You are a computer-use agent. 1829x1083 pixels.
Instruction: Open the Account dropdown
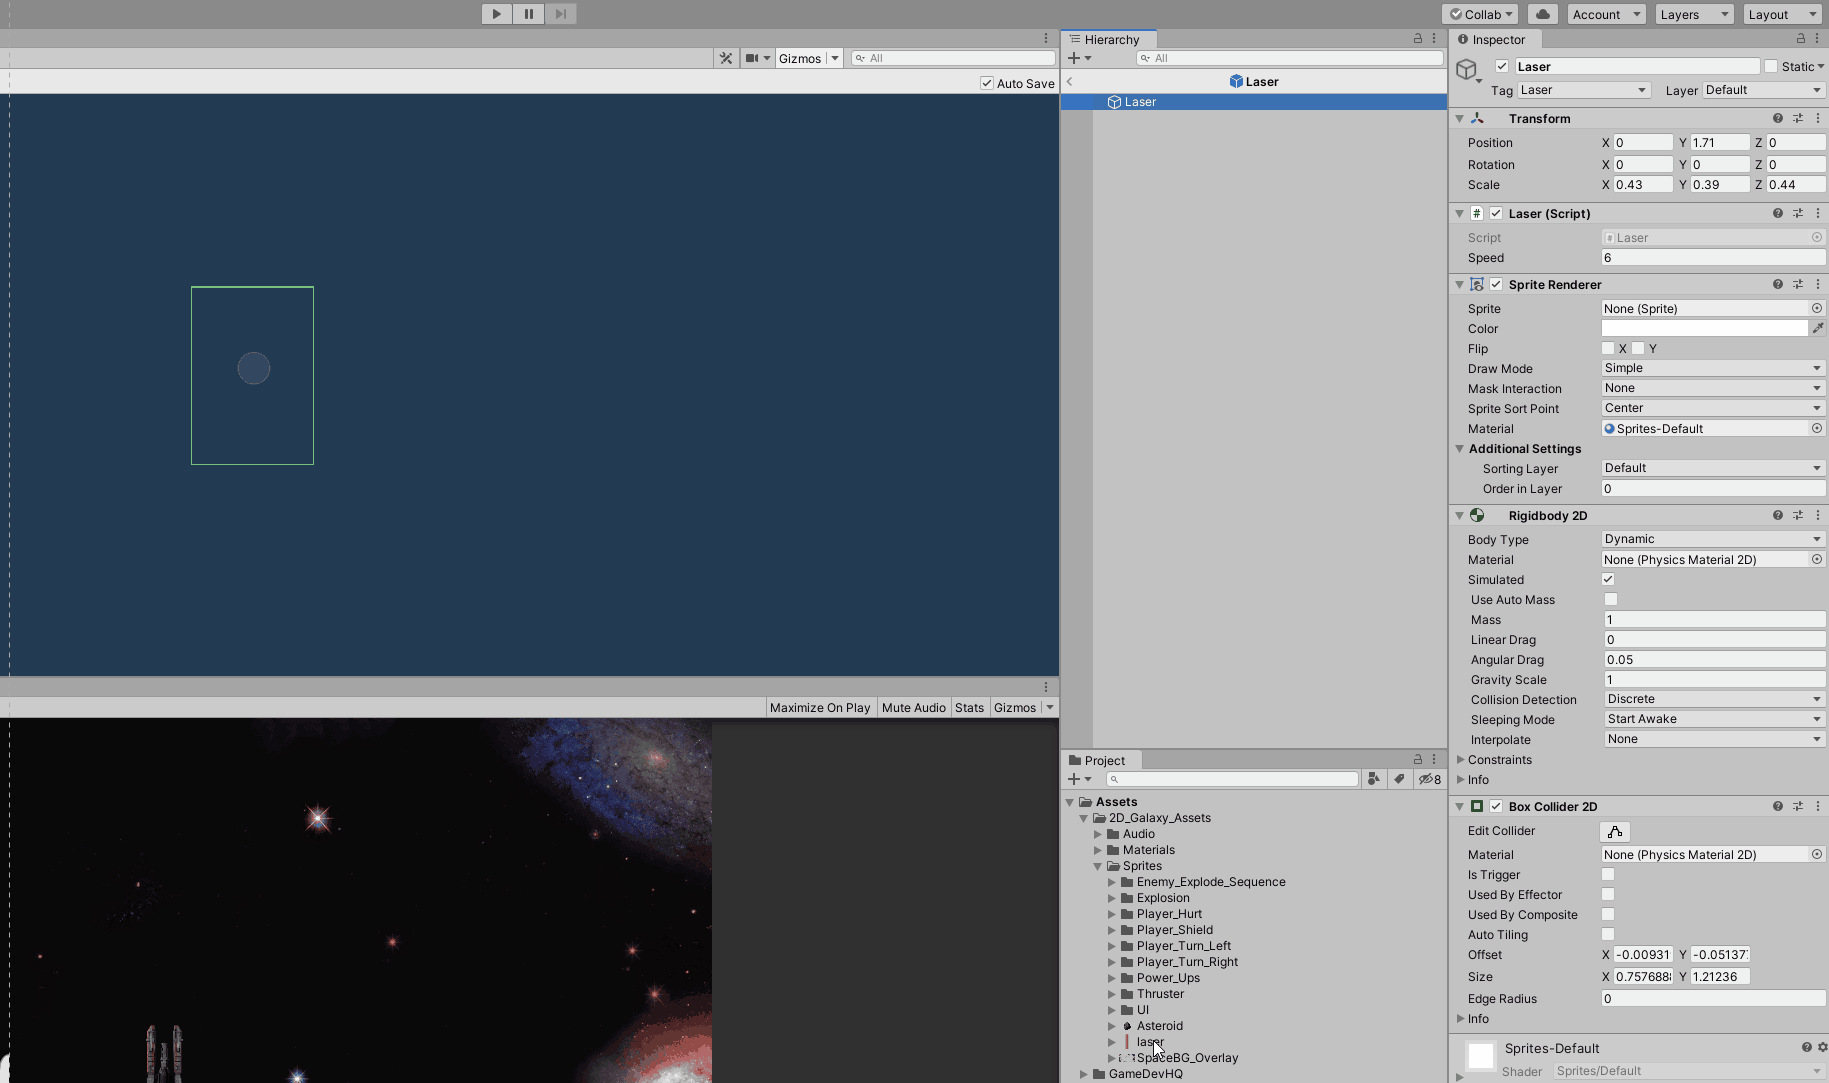pos(1605,14)
